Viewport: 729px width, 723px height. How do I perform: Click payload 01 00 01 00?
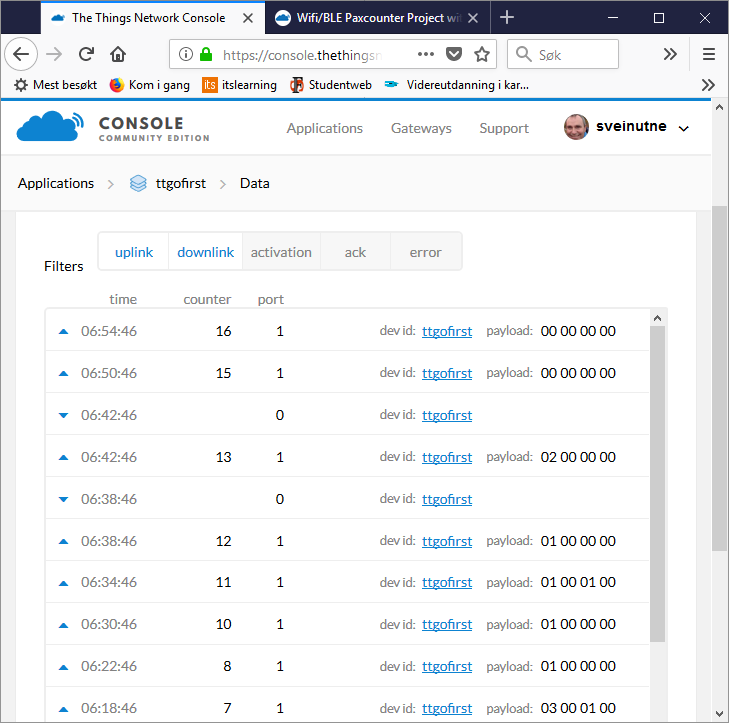tap(578, 582)
